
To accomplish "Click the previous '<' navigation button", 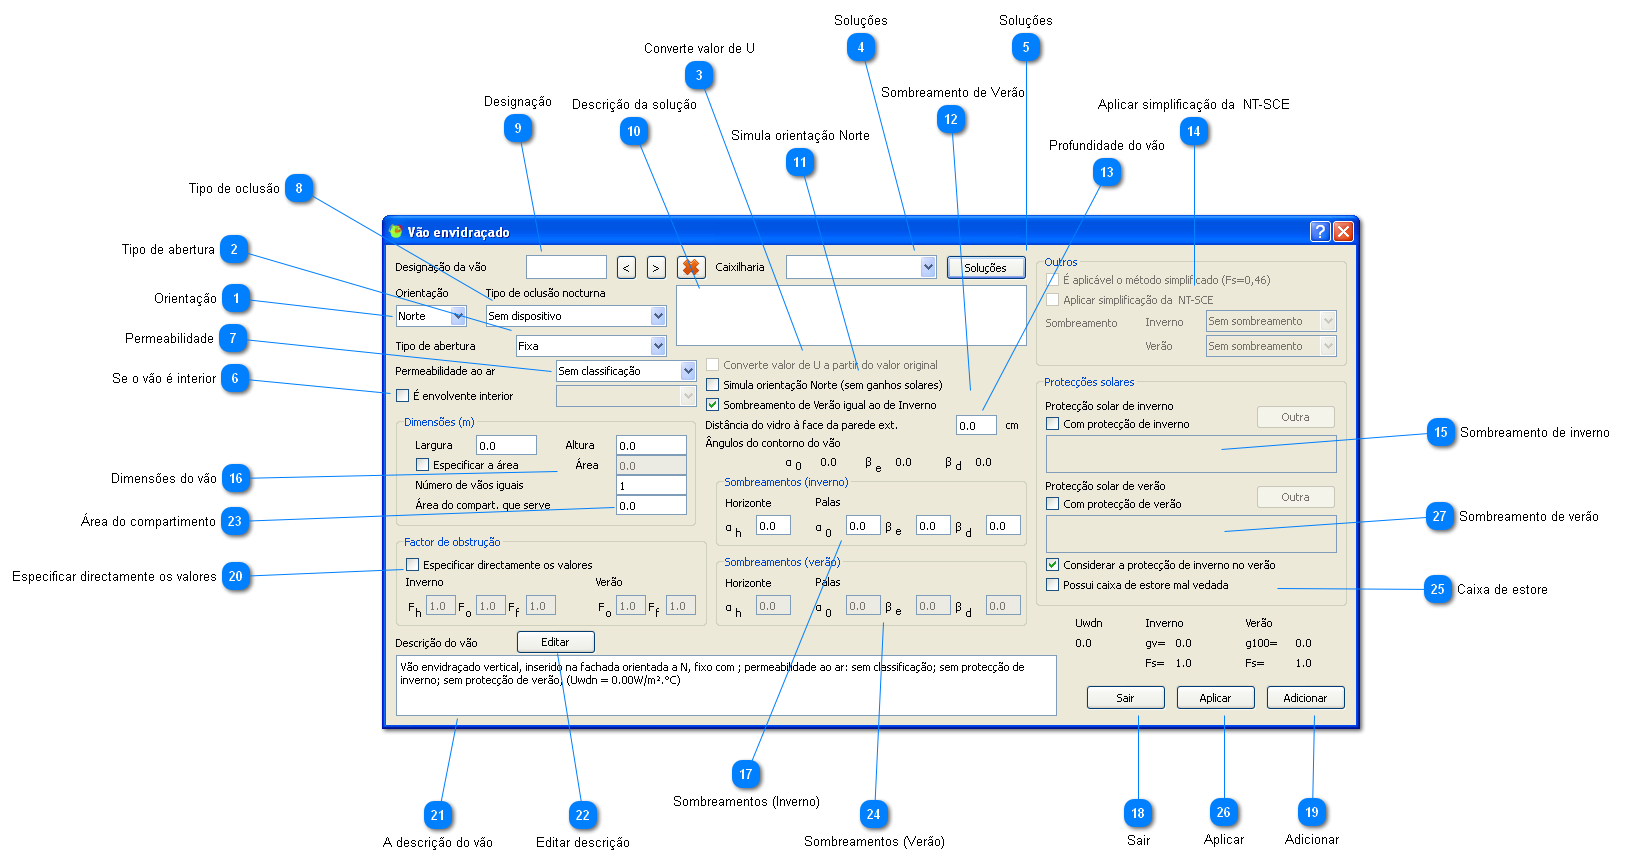I will pyautogui.click(x=626, y=268).
